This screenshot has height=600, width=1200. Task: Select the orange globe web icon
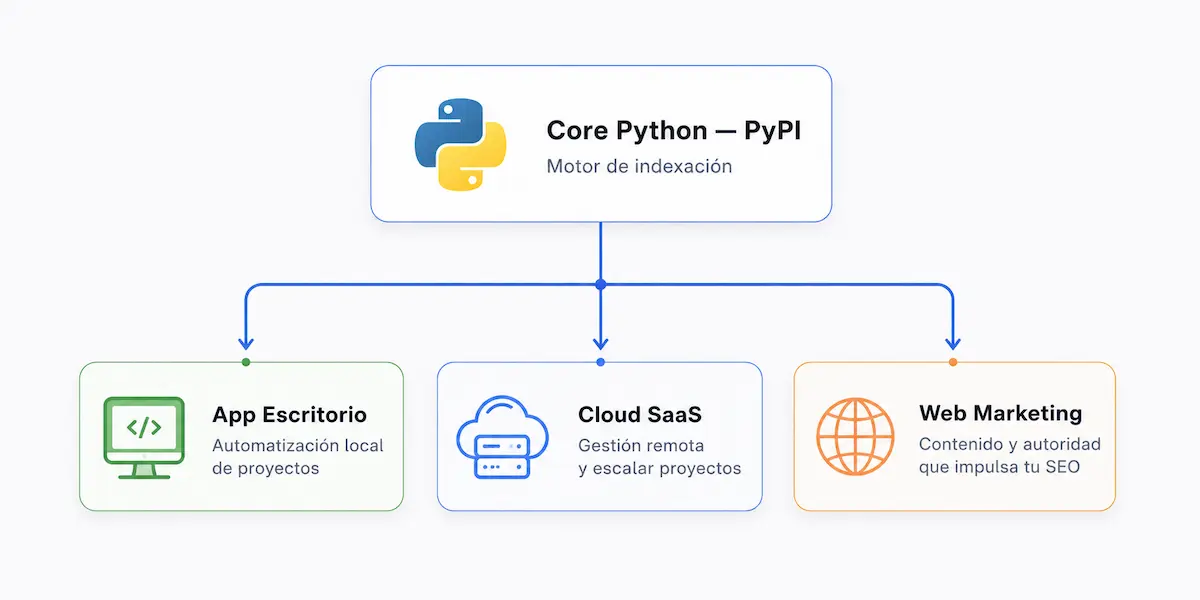pyautogui.click(x=855, y=437)
